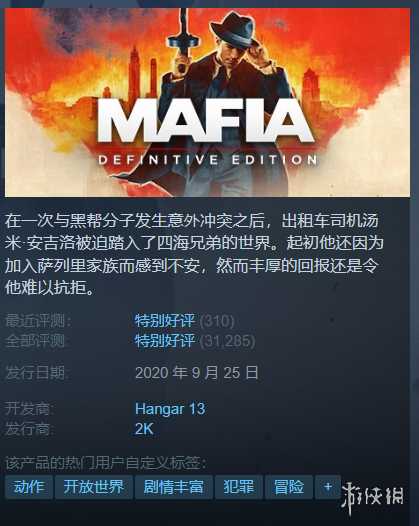Viewport: 419px width, 526px height.
Task: Click the game description paragraph
Action: 193,254
